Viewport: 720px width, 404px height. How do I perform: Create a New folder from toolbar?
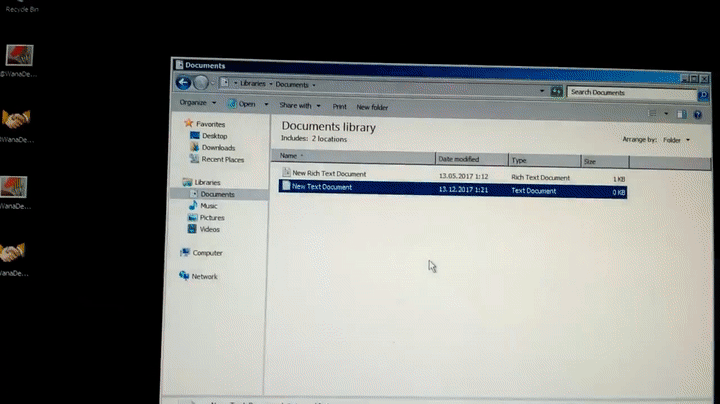(x=372, y=107)
